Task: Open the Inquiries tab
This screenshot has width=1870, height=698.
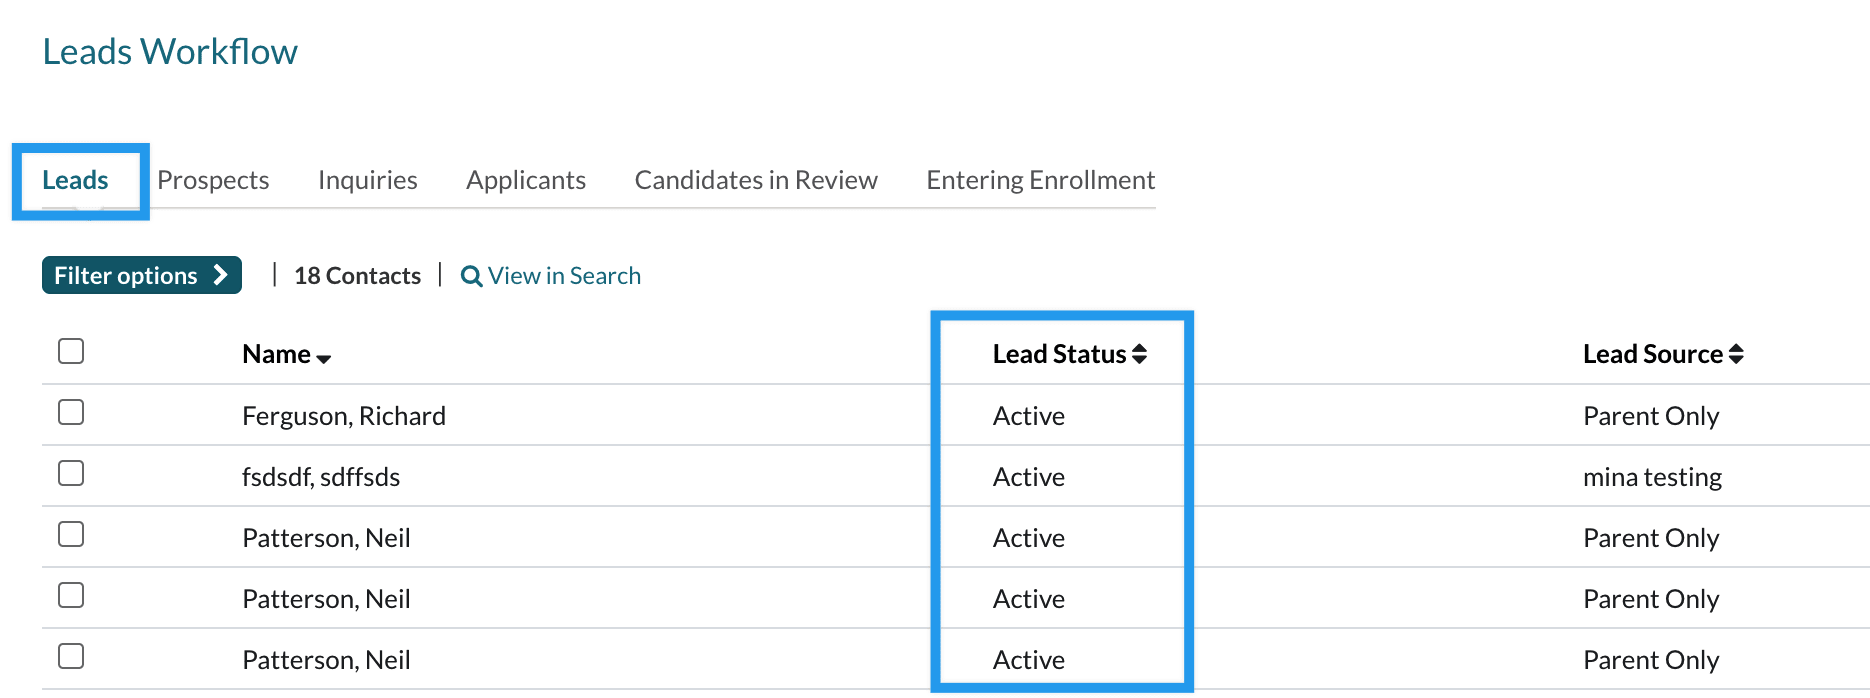Action: [368, 180]
